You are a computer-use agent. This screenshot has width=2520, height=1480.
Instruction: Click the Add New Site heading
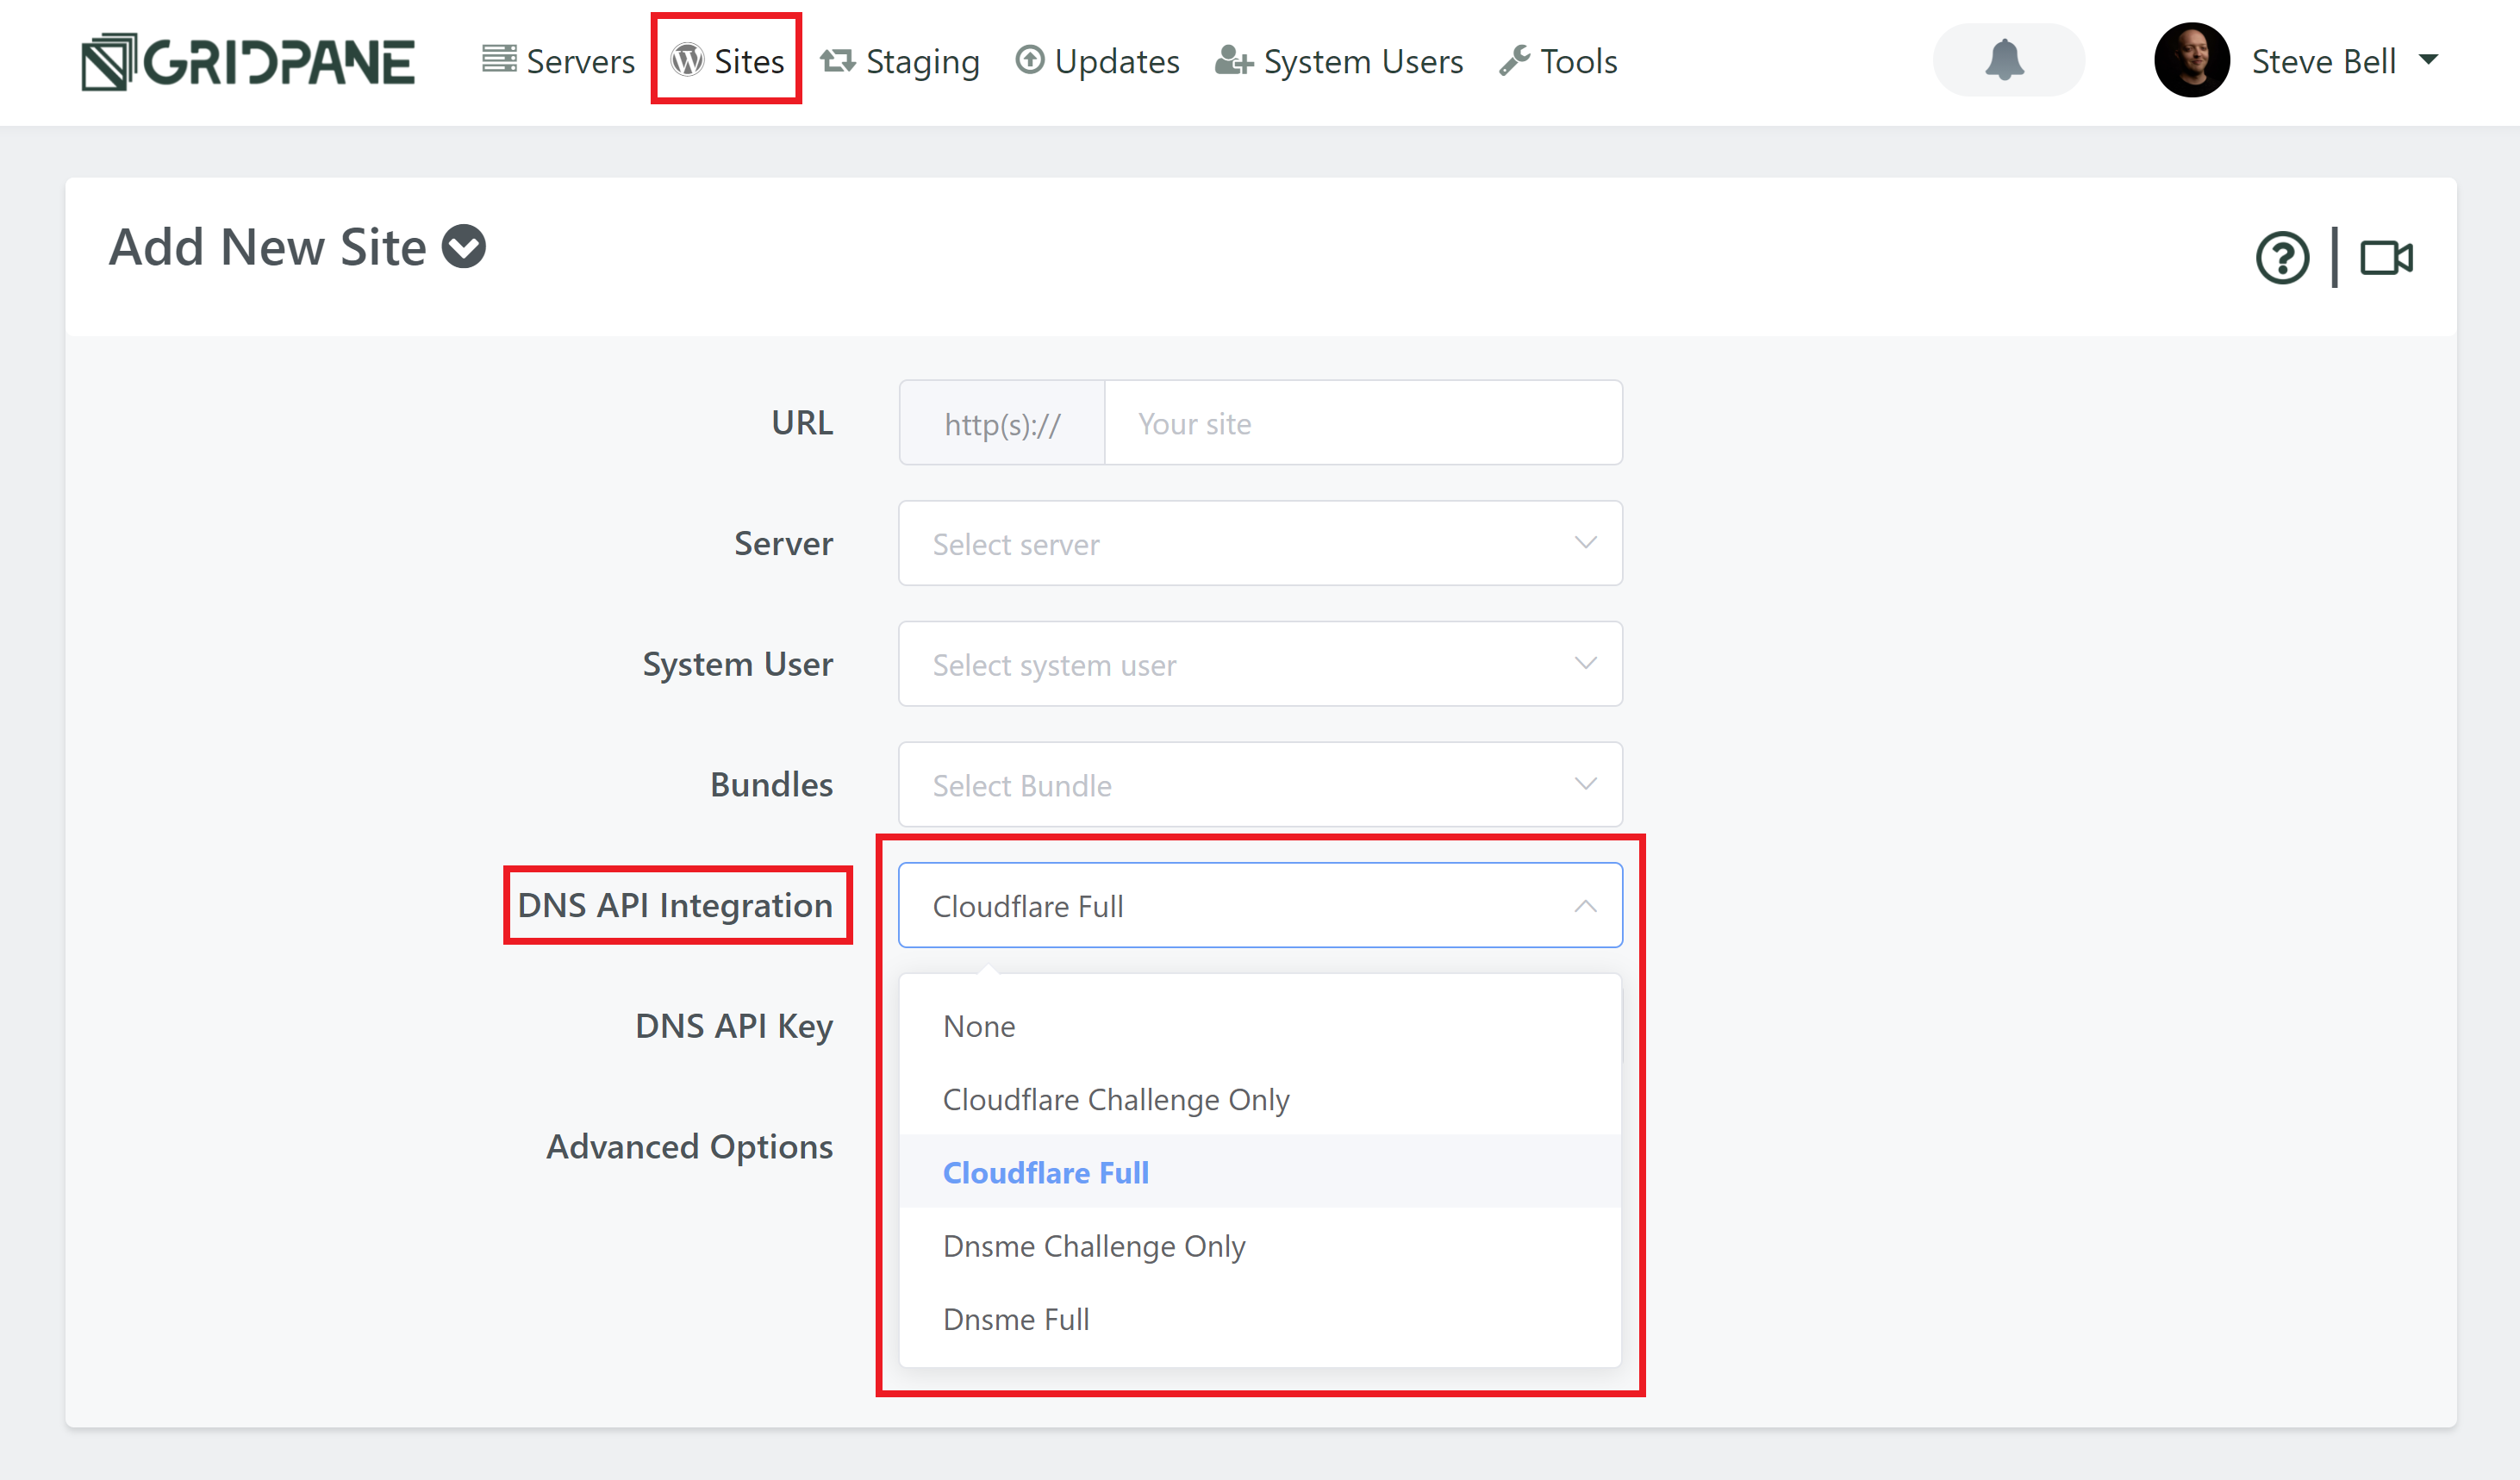click(268, 247)
